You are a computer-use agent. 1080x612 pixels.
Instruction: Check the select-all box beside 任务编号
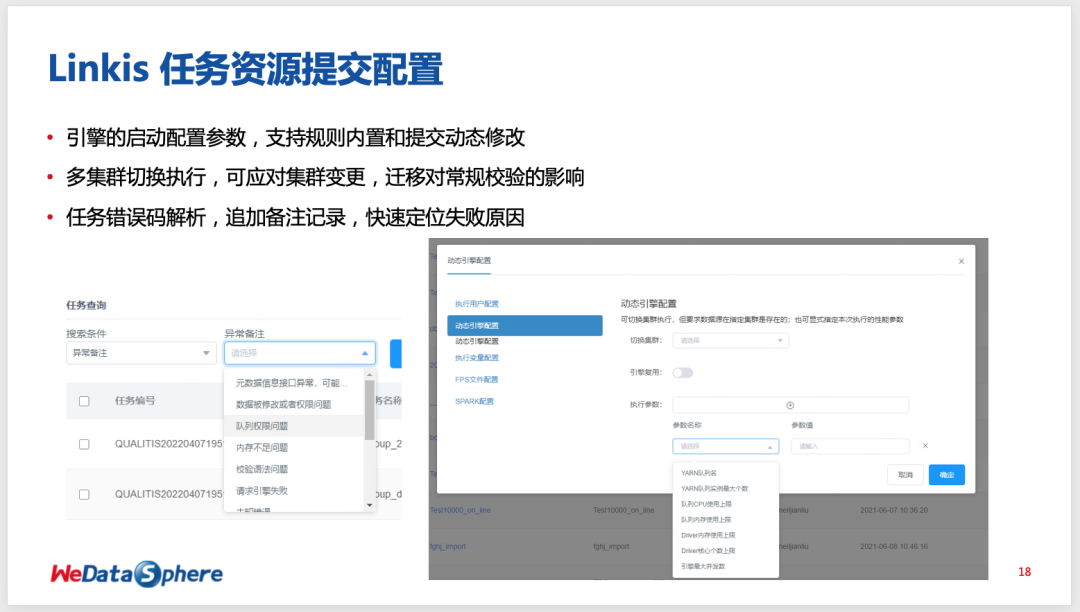point(84,401)
